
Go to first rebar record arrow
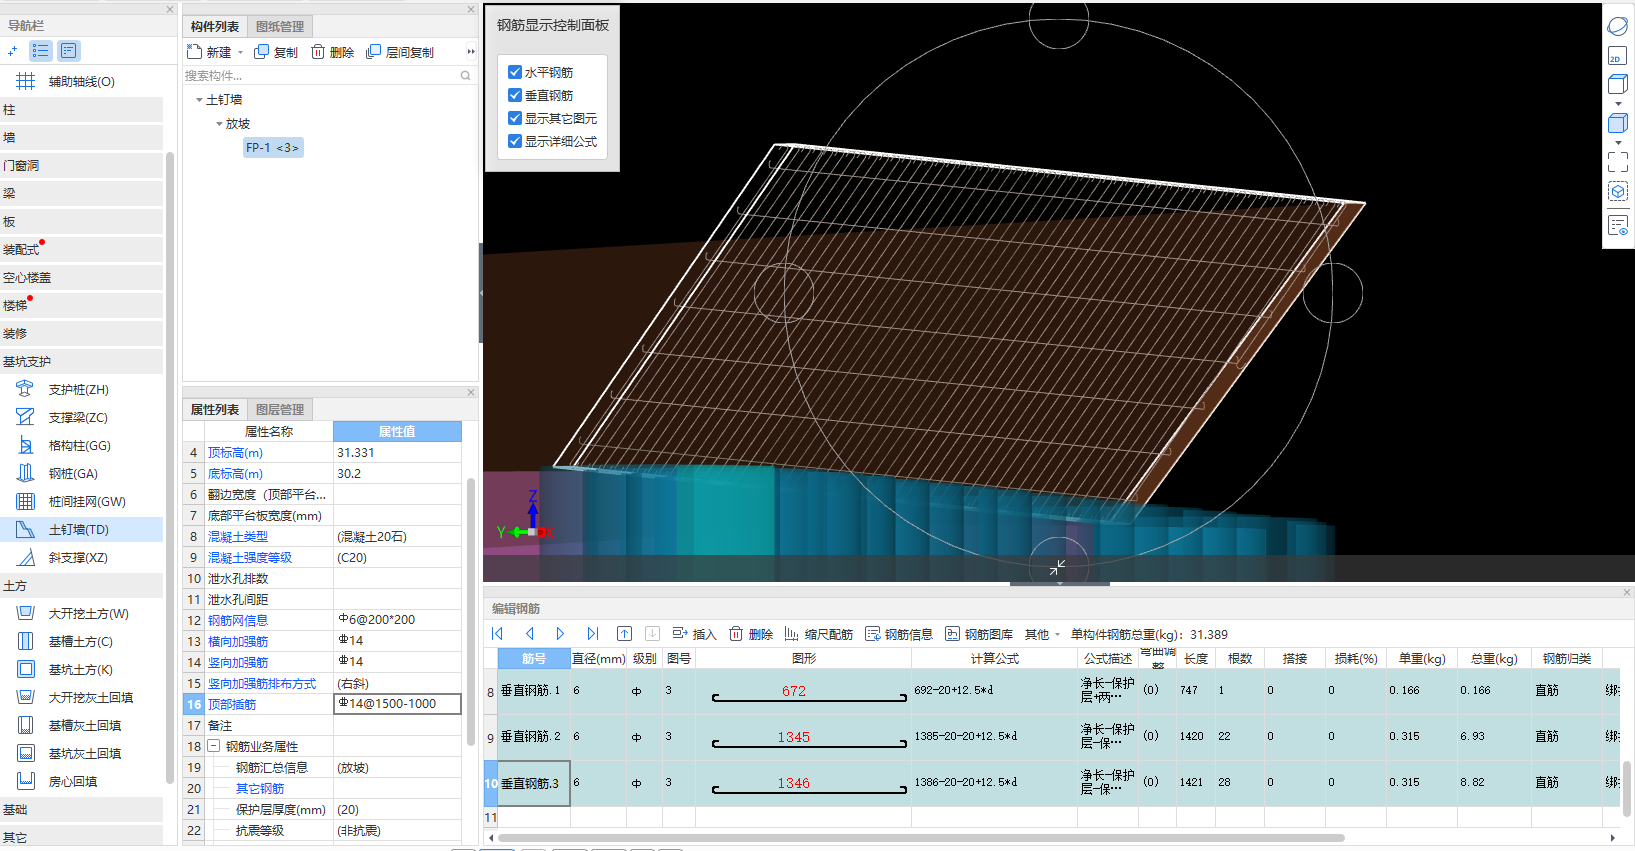497,634
